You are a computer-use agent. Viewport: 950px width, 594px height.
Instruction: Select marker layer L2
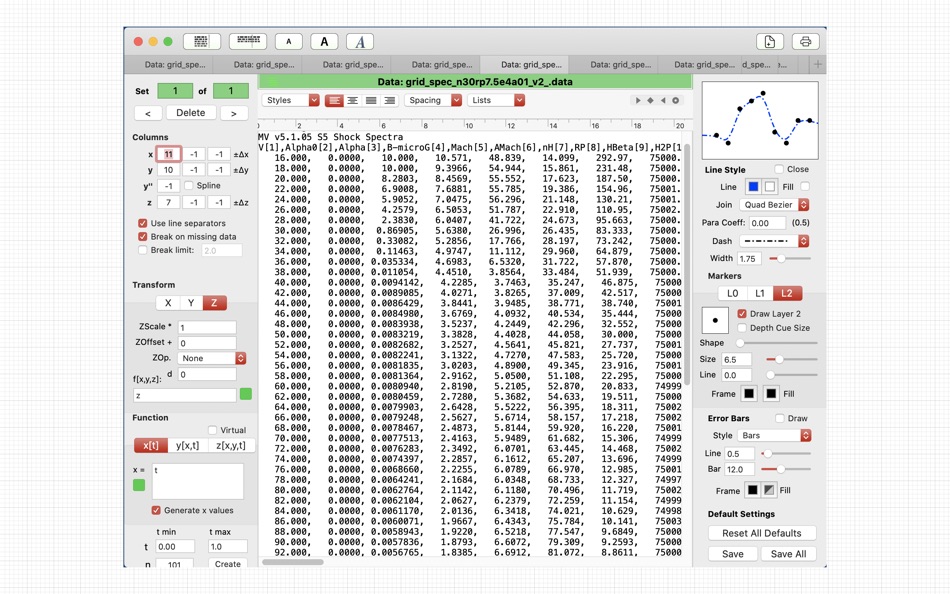point(787,293)
